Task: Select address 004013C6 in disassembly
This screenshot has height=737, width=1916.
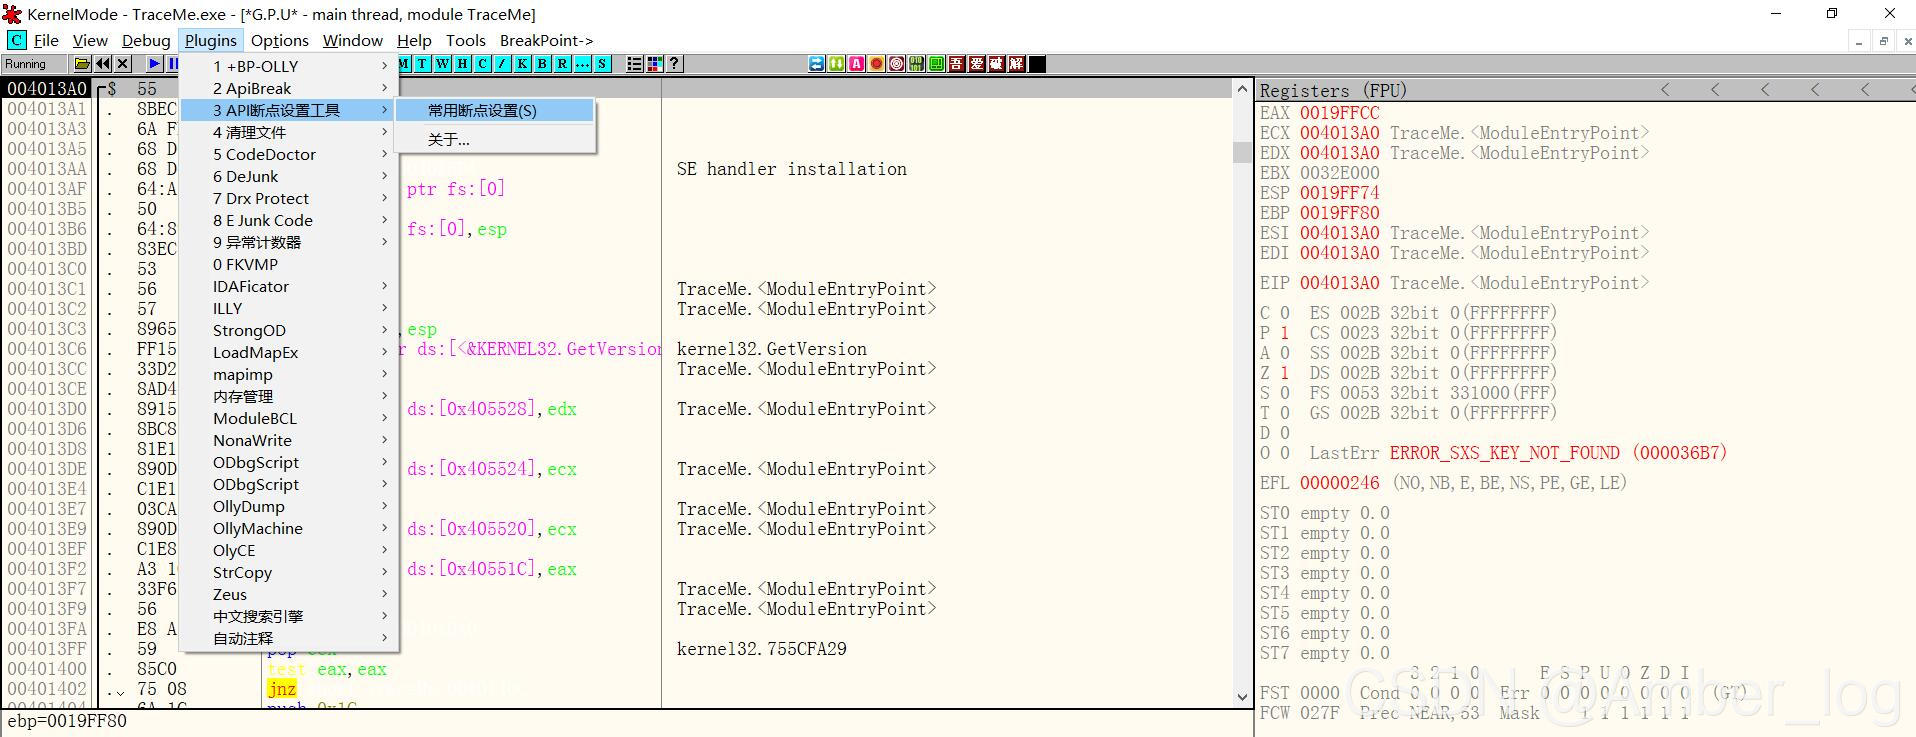Action: [47, 349]
